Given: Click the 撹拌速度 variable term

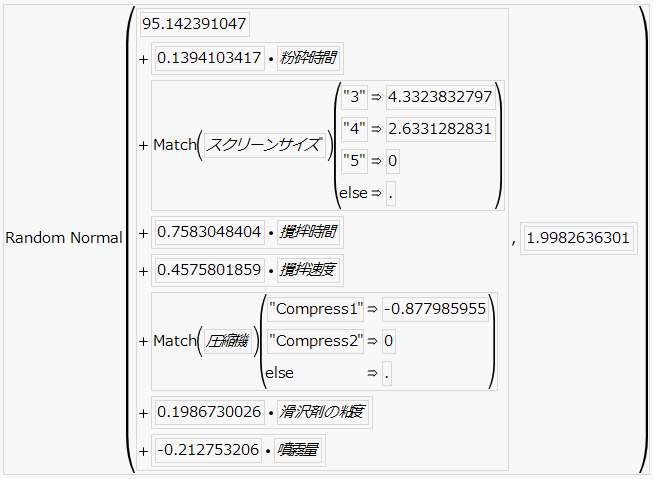Looking at the screenshot, I should tap(308, 269).
